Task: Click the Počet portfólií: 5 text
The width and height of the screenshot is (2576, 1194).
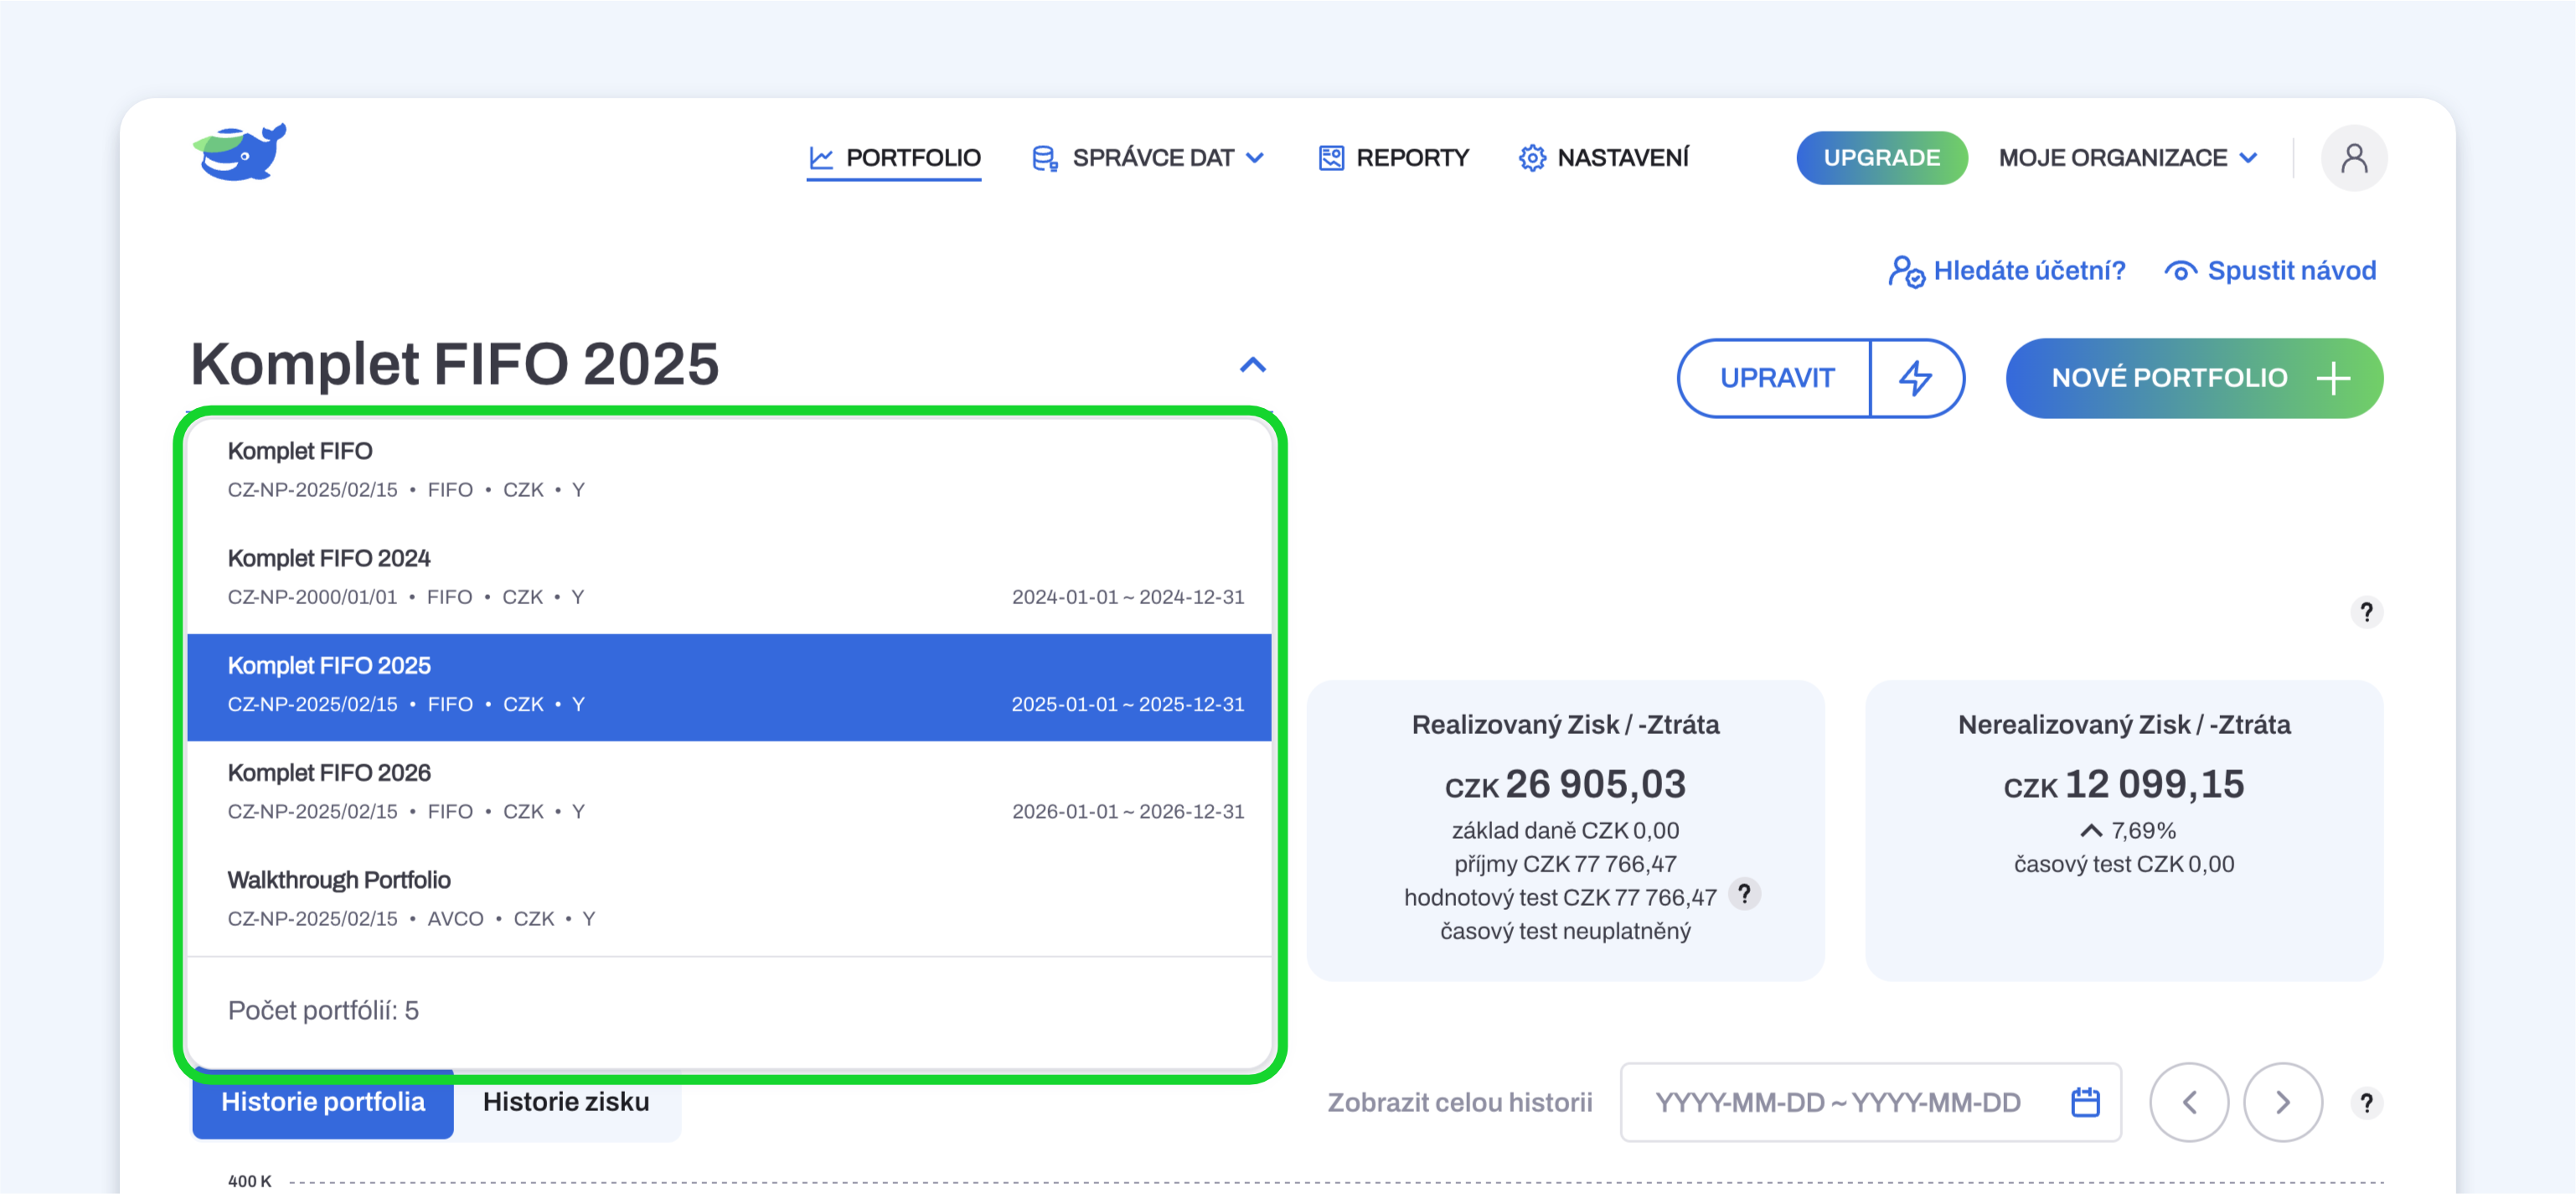Action: [x=323, y=1011]
